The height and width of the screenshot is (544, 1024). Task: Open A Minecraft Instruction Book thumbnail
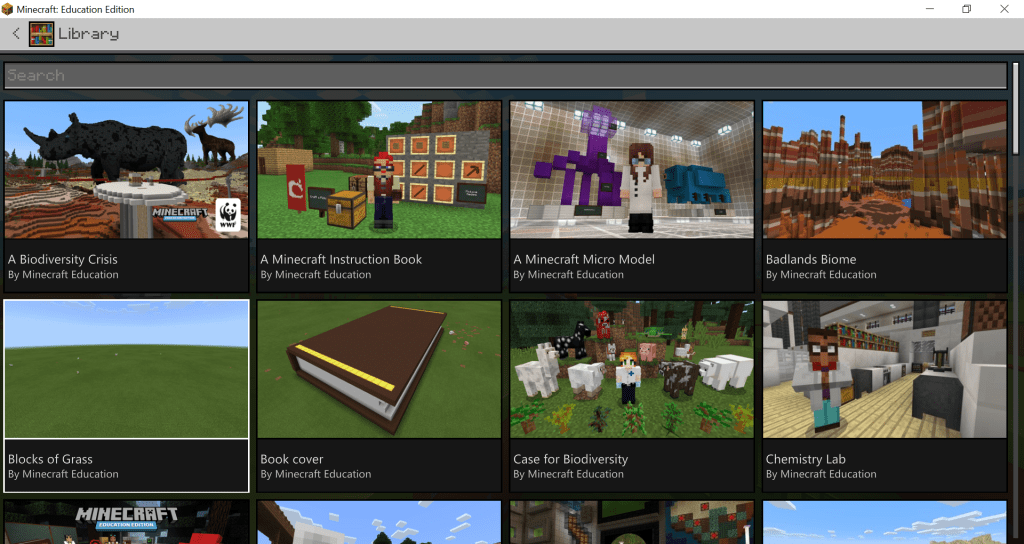[379, 169]
